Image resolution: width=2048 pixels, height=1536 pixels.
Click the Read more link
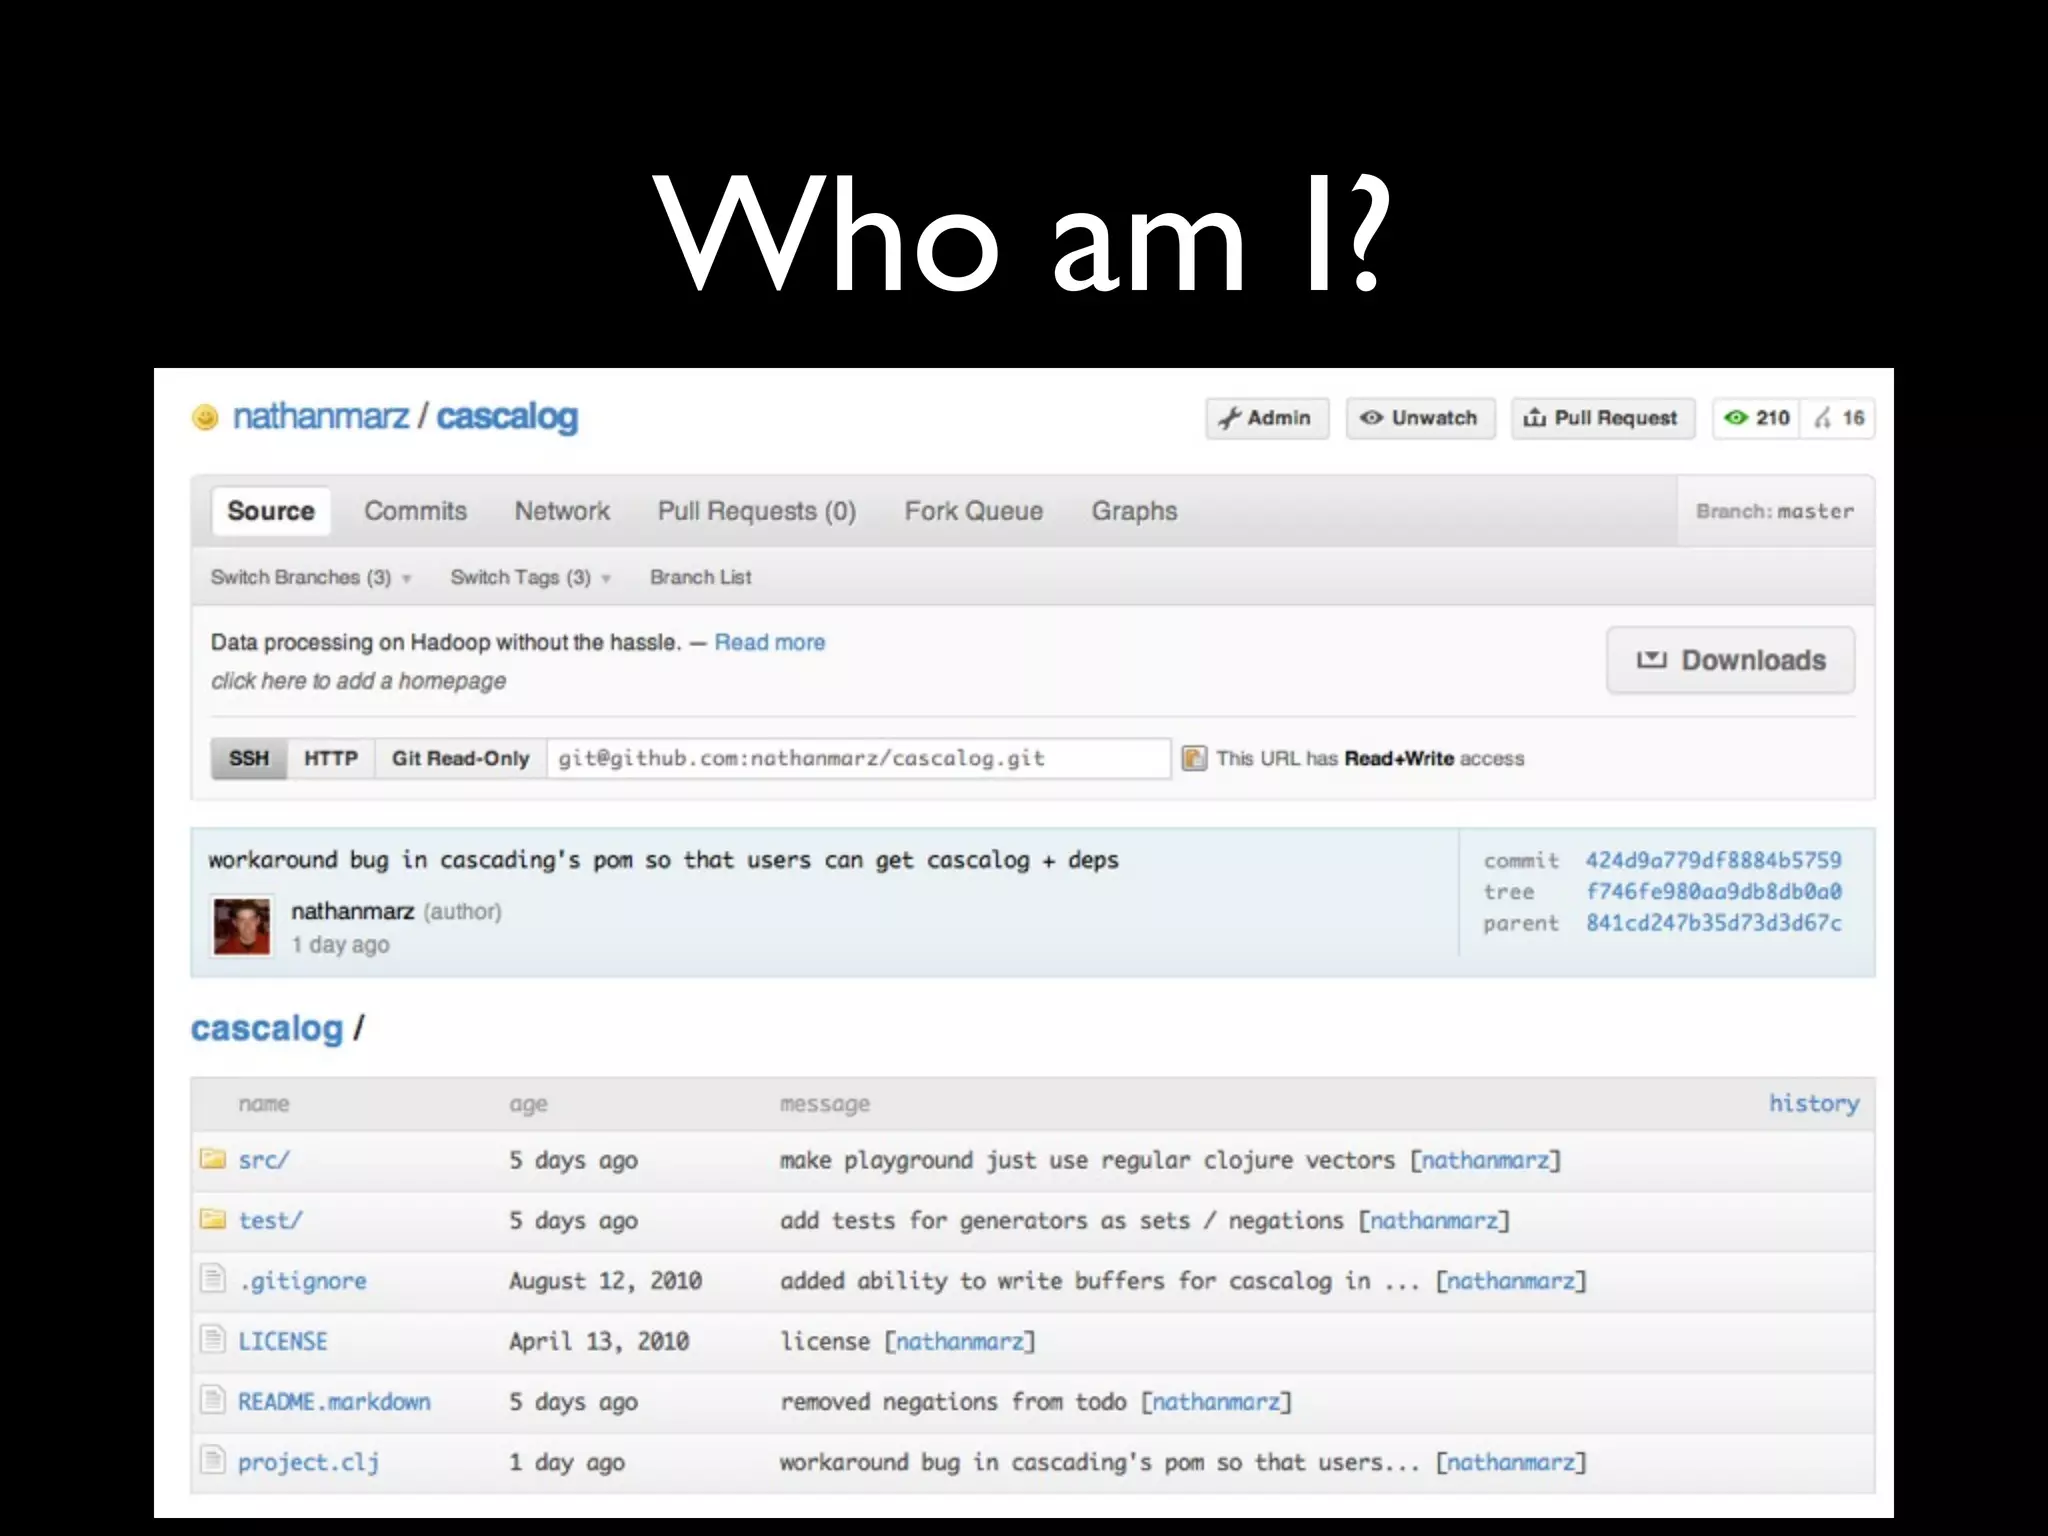[770, 642]
